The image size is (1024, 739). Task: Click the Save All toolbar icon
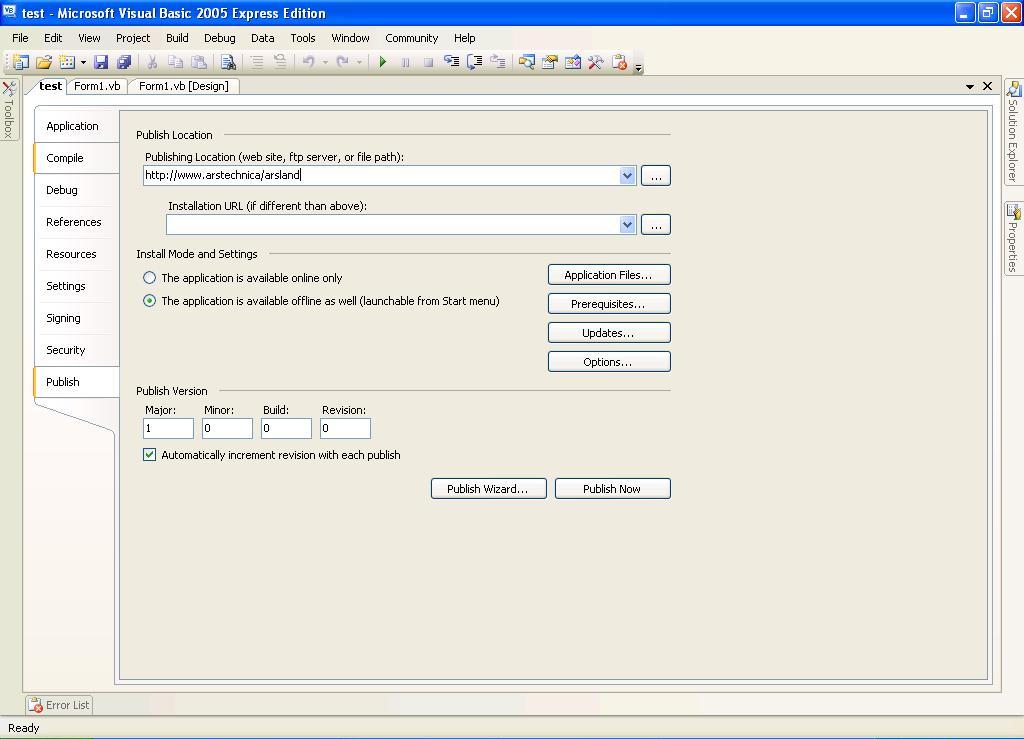point(124,62)
